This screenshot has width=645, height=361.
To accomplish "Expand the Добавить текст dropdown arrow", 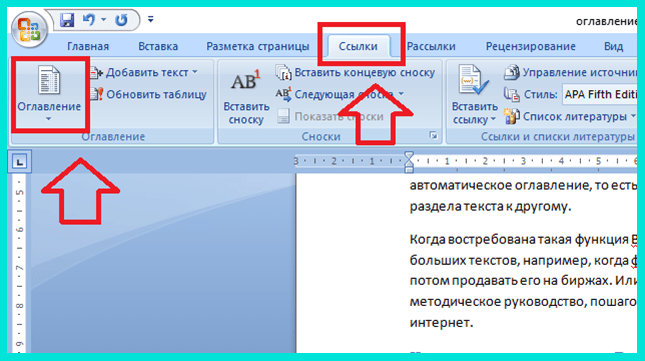I will [195, 72].
